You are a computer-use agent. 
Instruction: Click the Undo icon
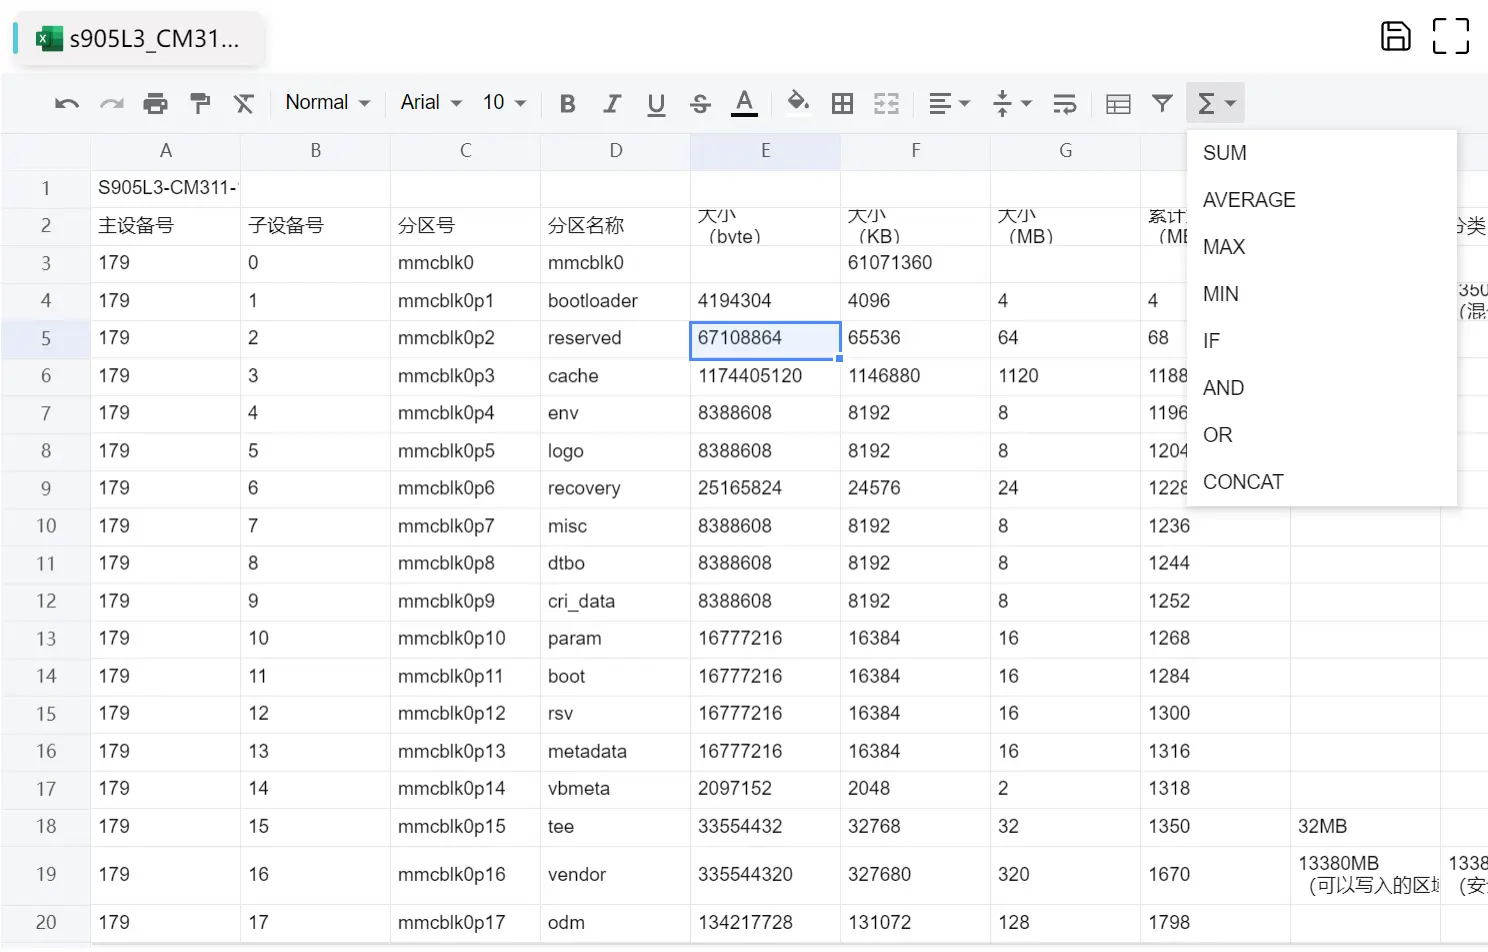[67, 103]
